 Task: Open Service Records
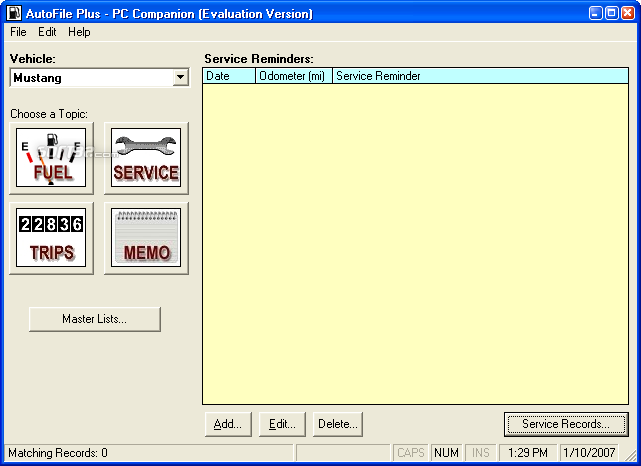(566, 424)
